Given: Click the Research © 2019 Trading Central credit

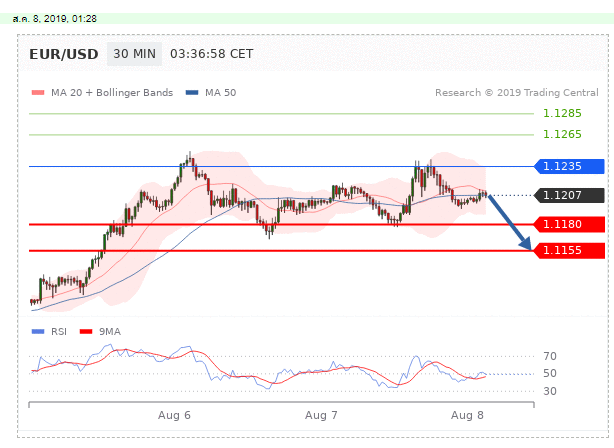Looking at the screenshot, I should [x=516, y=93].
